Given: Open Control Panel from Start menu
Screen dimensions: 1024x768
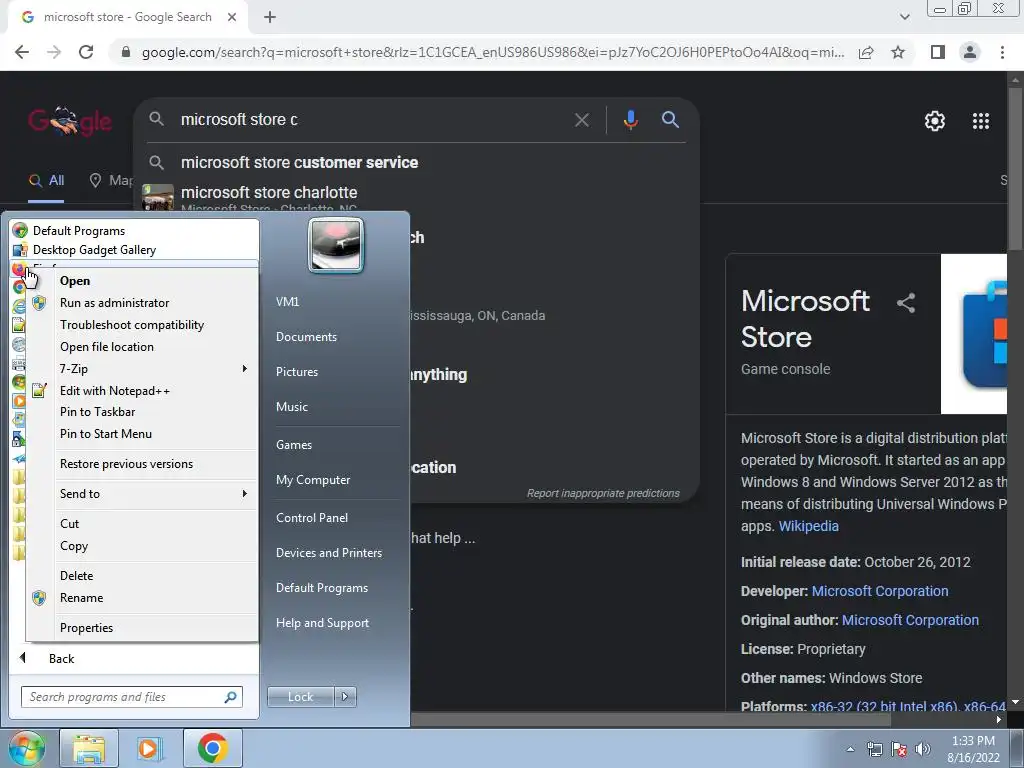Looking at the screenshot, I should [312, 518].
